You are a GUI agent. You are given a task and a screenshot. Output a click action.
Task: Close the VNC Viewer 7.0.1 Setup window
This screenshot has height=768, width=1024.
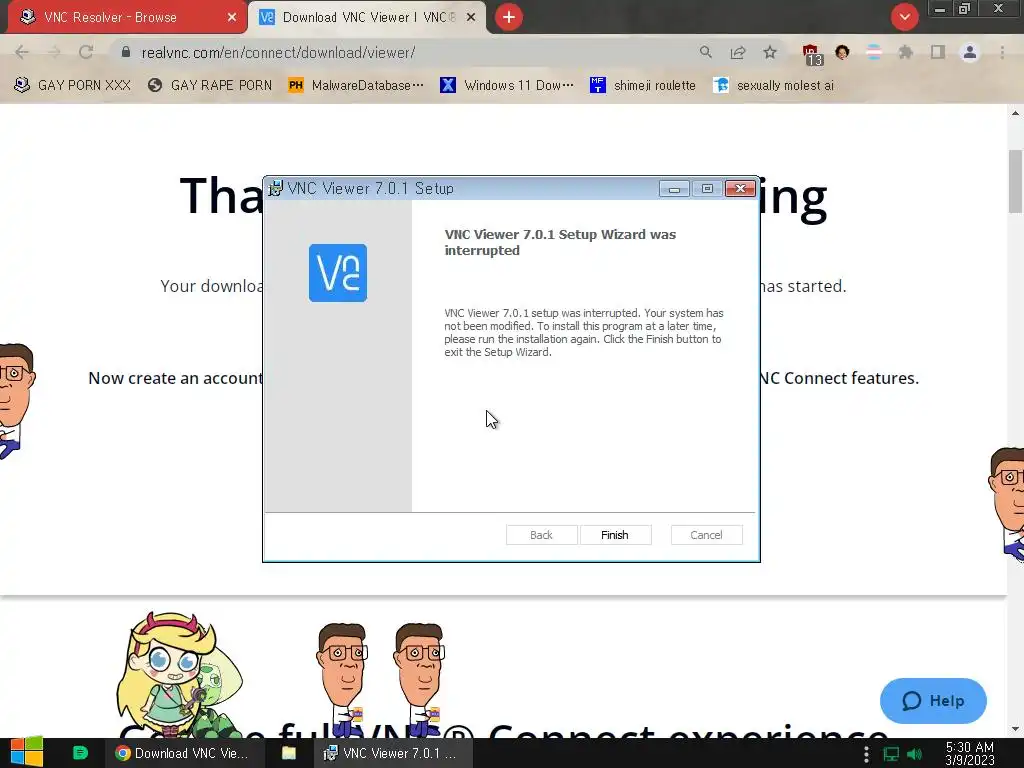pos(740,189)
